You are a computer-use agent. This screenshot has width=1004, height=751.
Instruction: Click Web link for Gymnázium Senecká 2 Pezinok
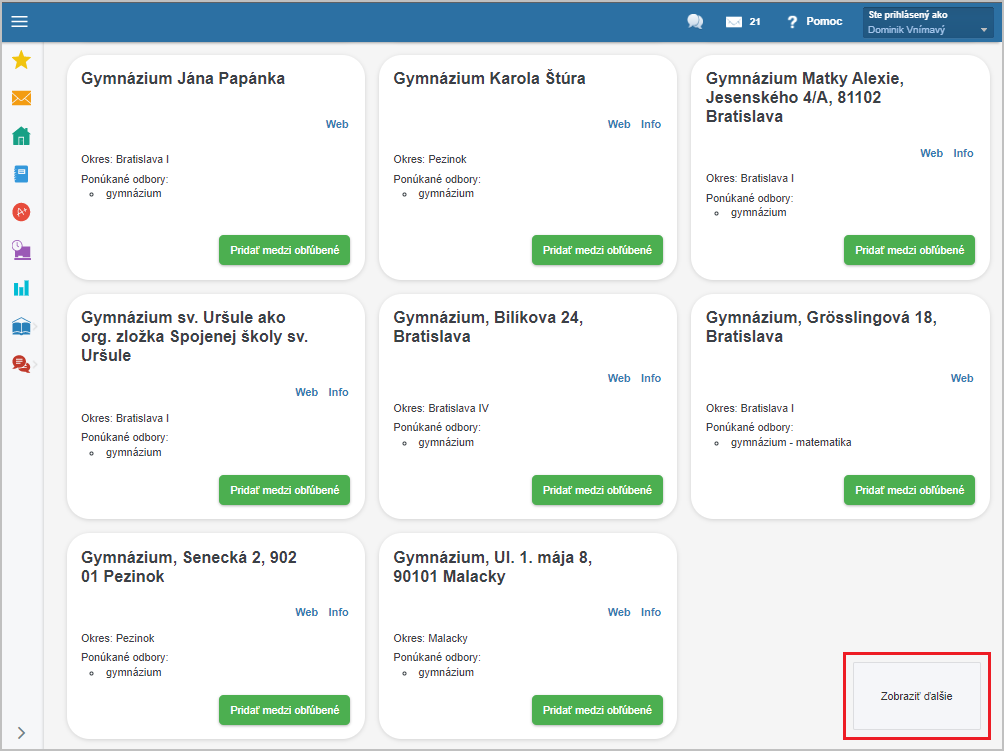(x=306, y=612)
